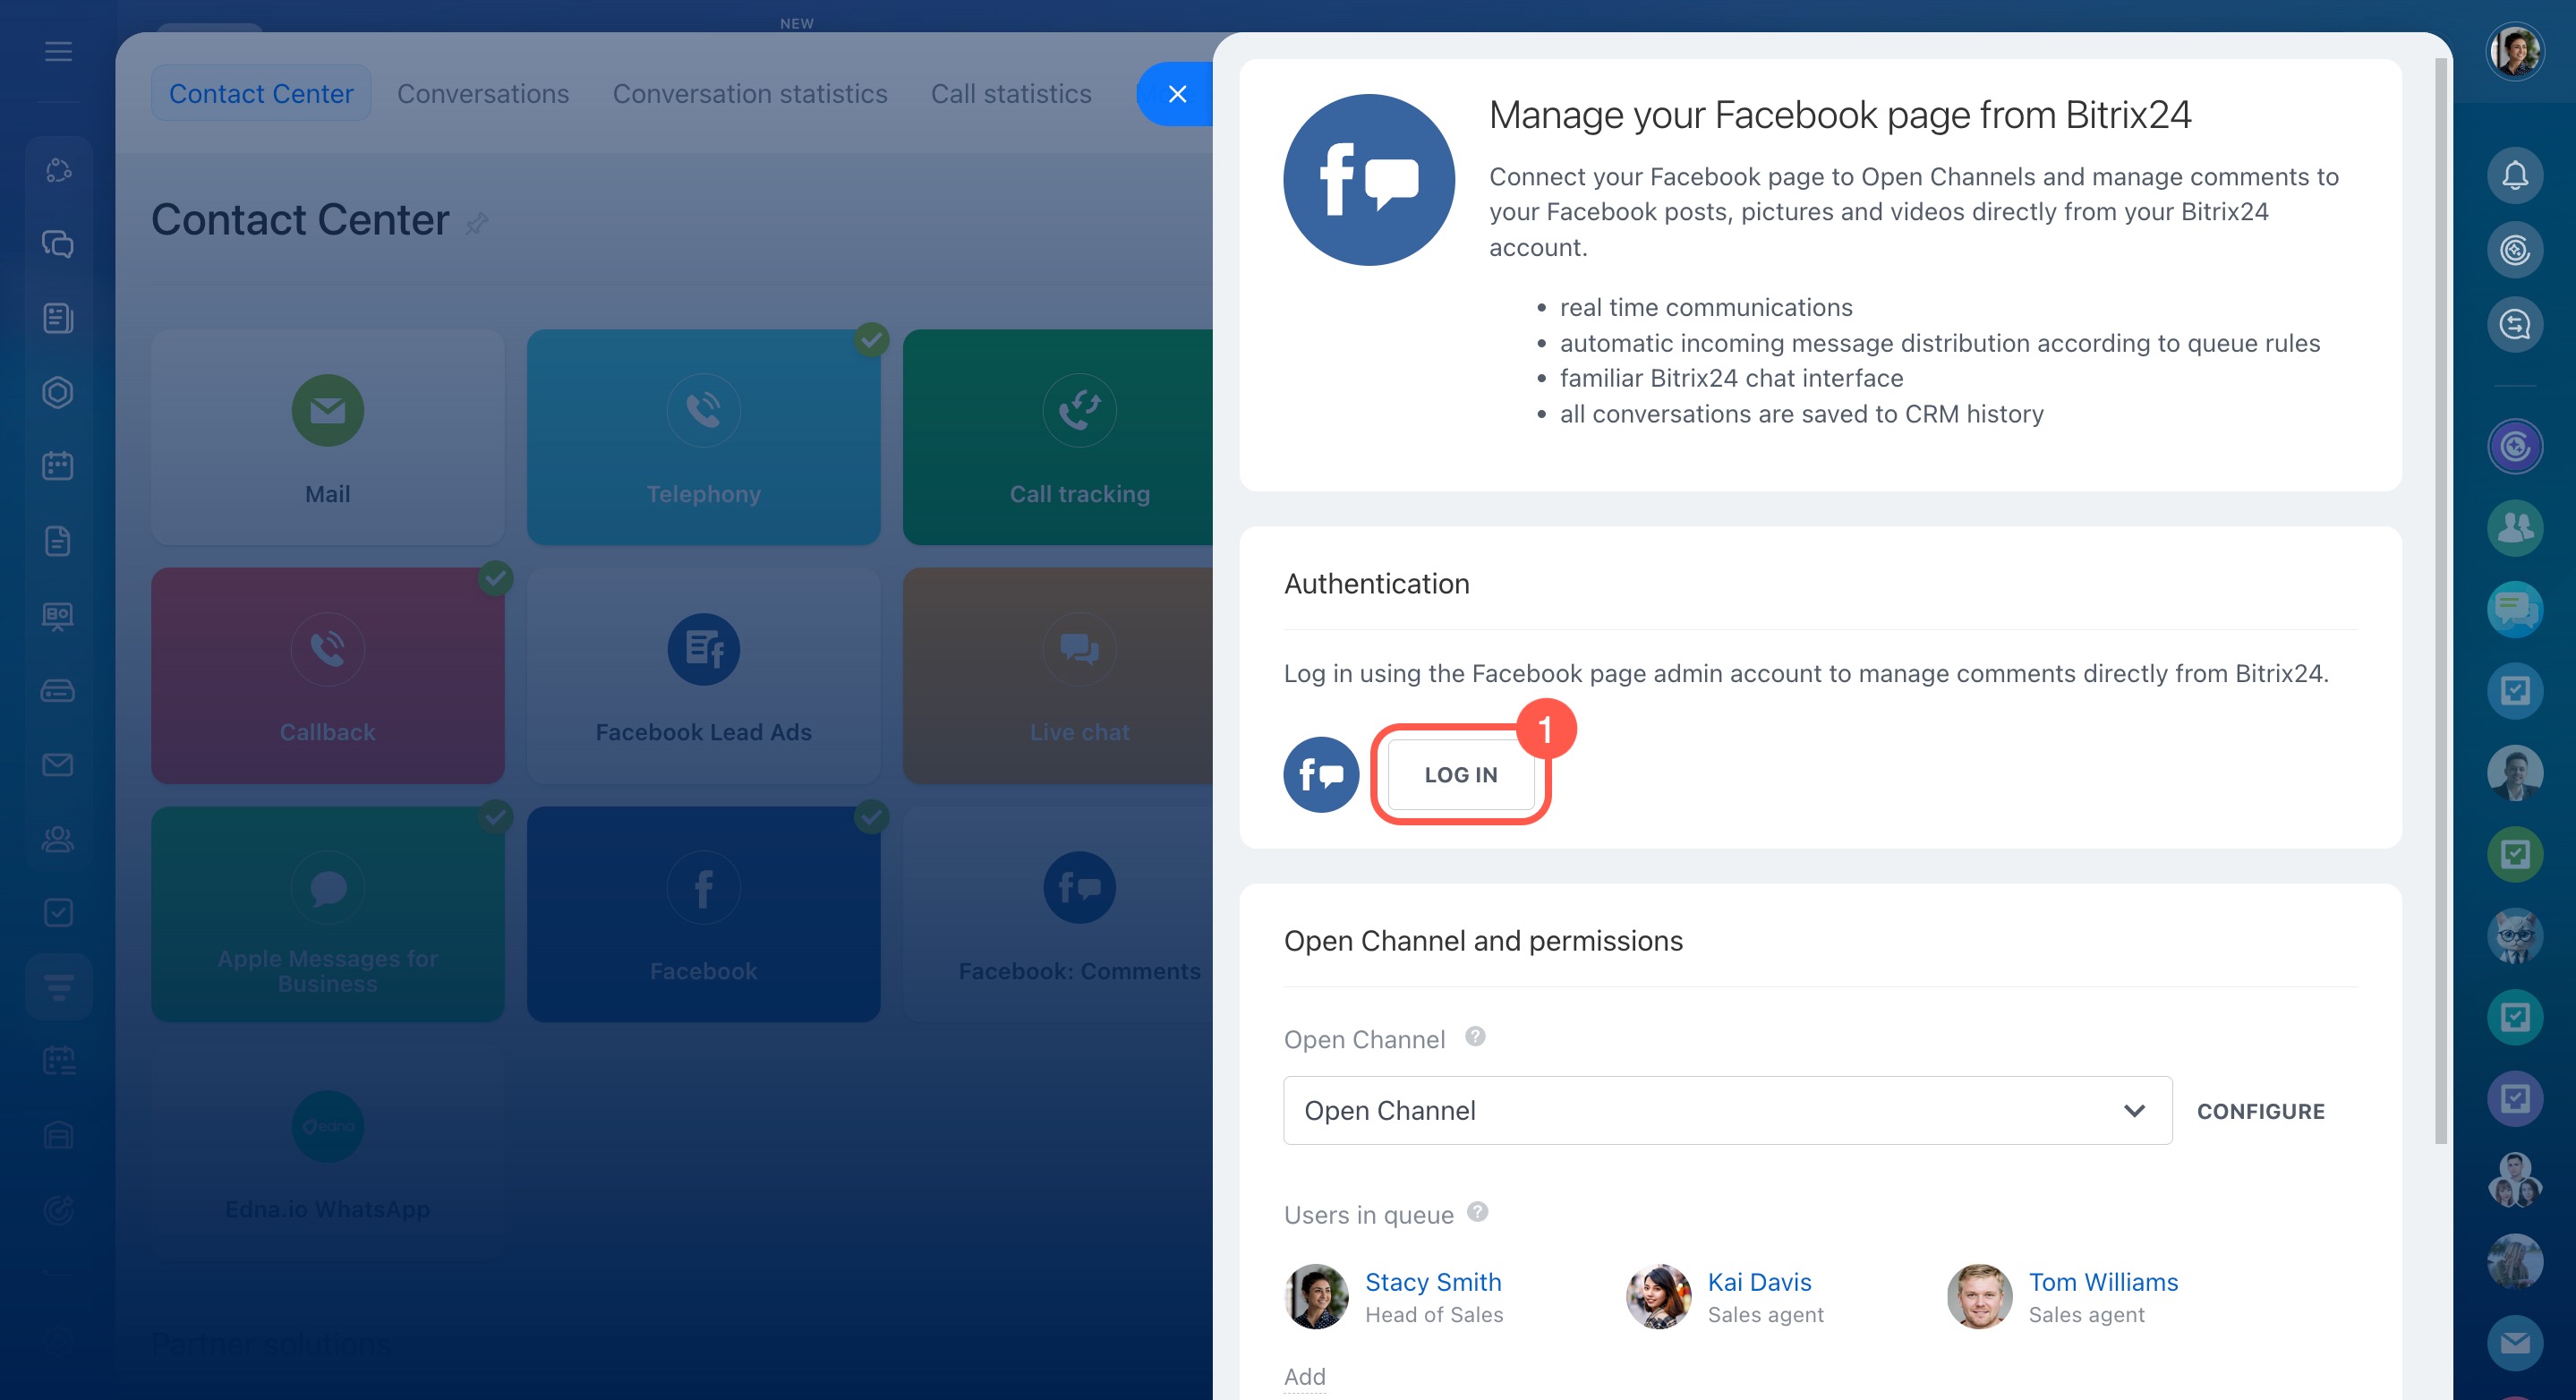This screenshot has height=1400, width=2576.
Task: Close the slider panel with X button
Action: pos(1177,94)
